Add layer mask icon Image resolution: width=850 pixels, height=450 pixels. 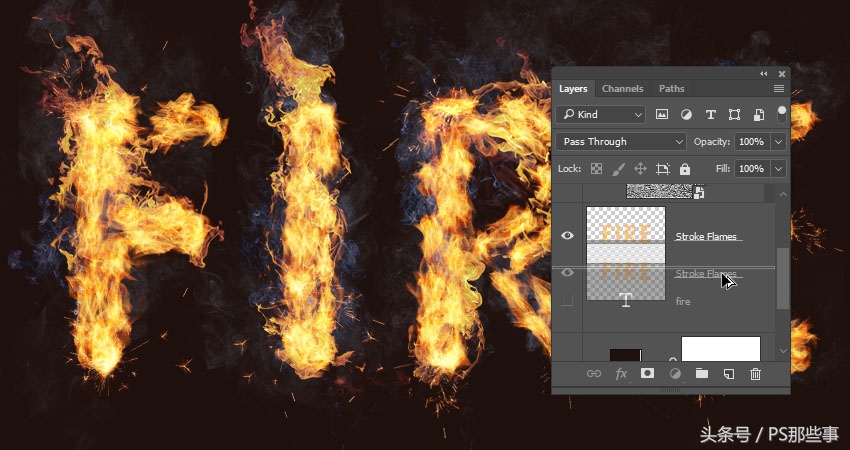tap(647, 373)
